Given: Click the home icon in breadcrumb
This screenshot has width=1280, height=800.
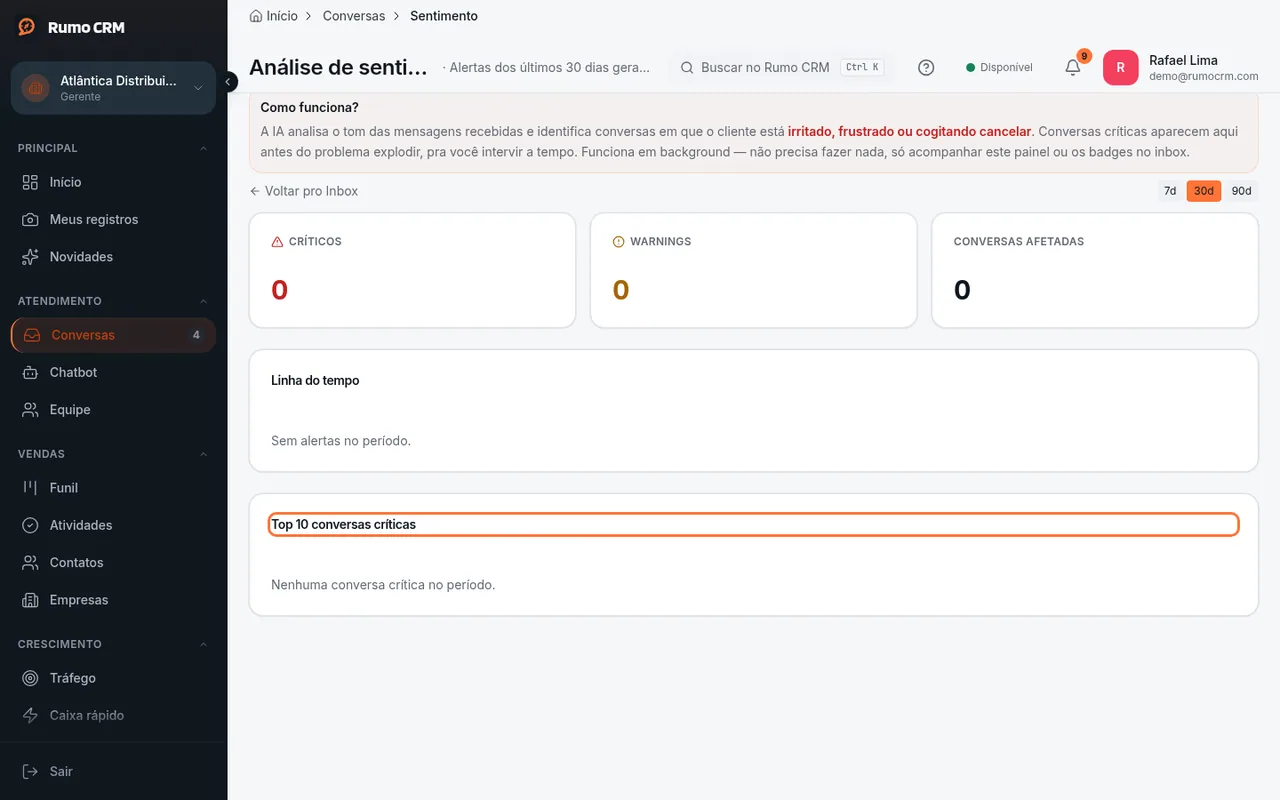Looking at the screenshot, I should click(x=256, y=16).
